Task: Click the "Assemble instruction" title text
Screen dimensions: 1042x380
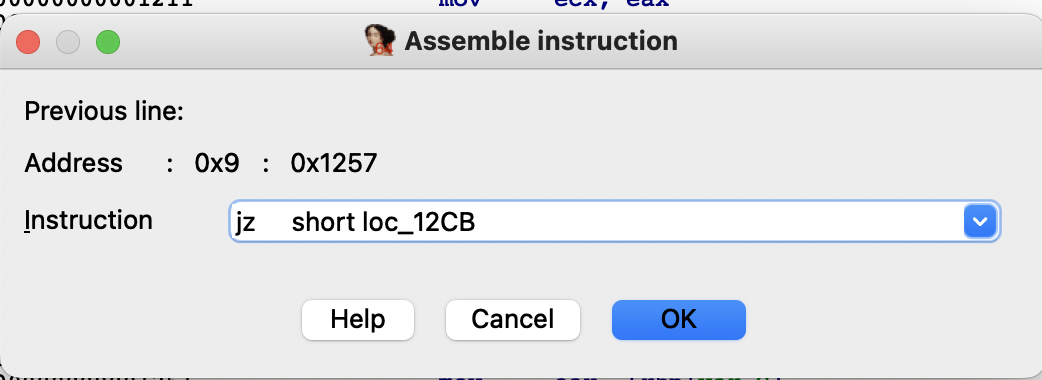Action: click(541, 41)
